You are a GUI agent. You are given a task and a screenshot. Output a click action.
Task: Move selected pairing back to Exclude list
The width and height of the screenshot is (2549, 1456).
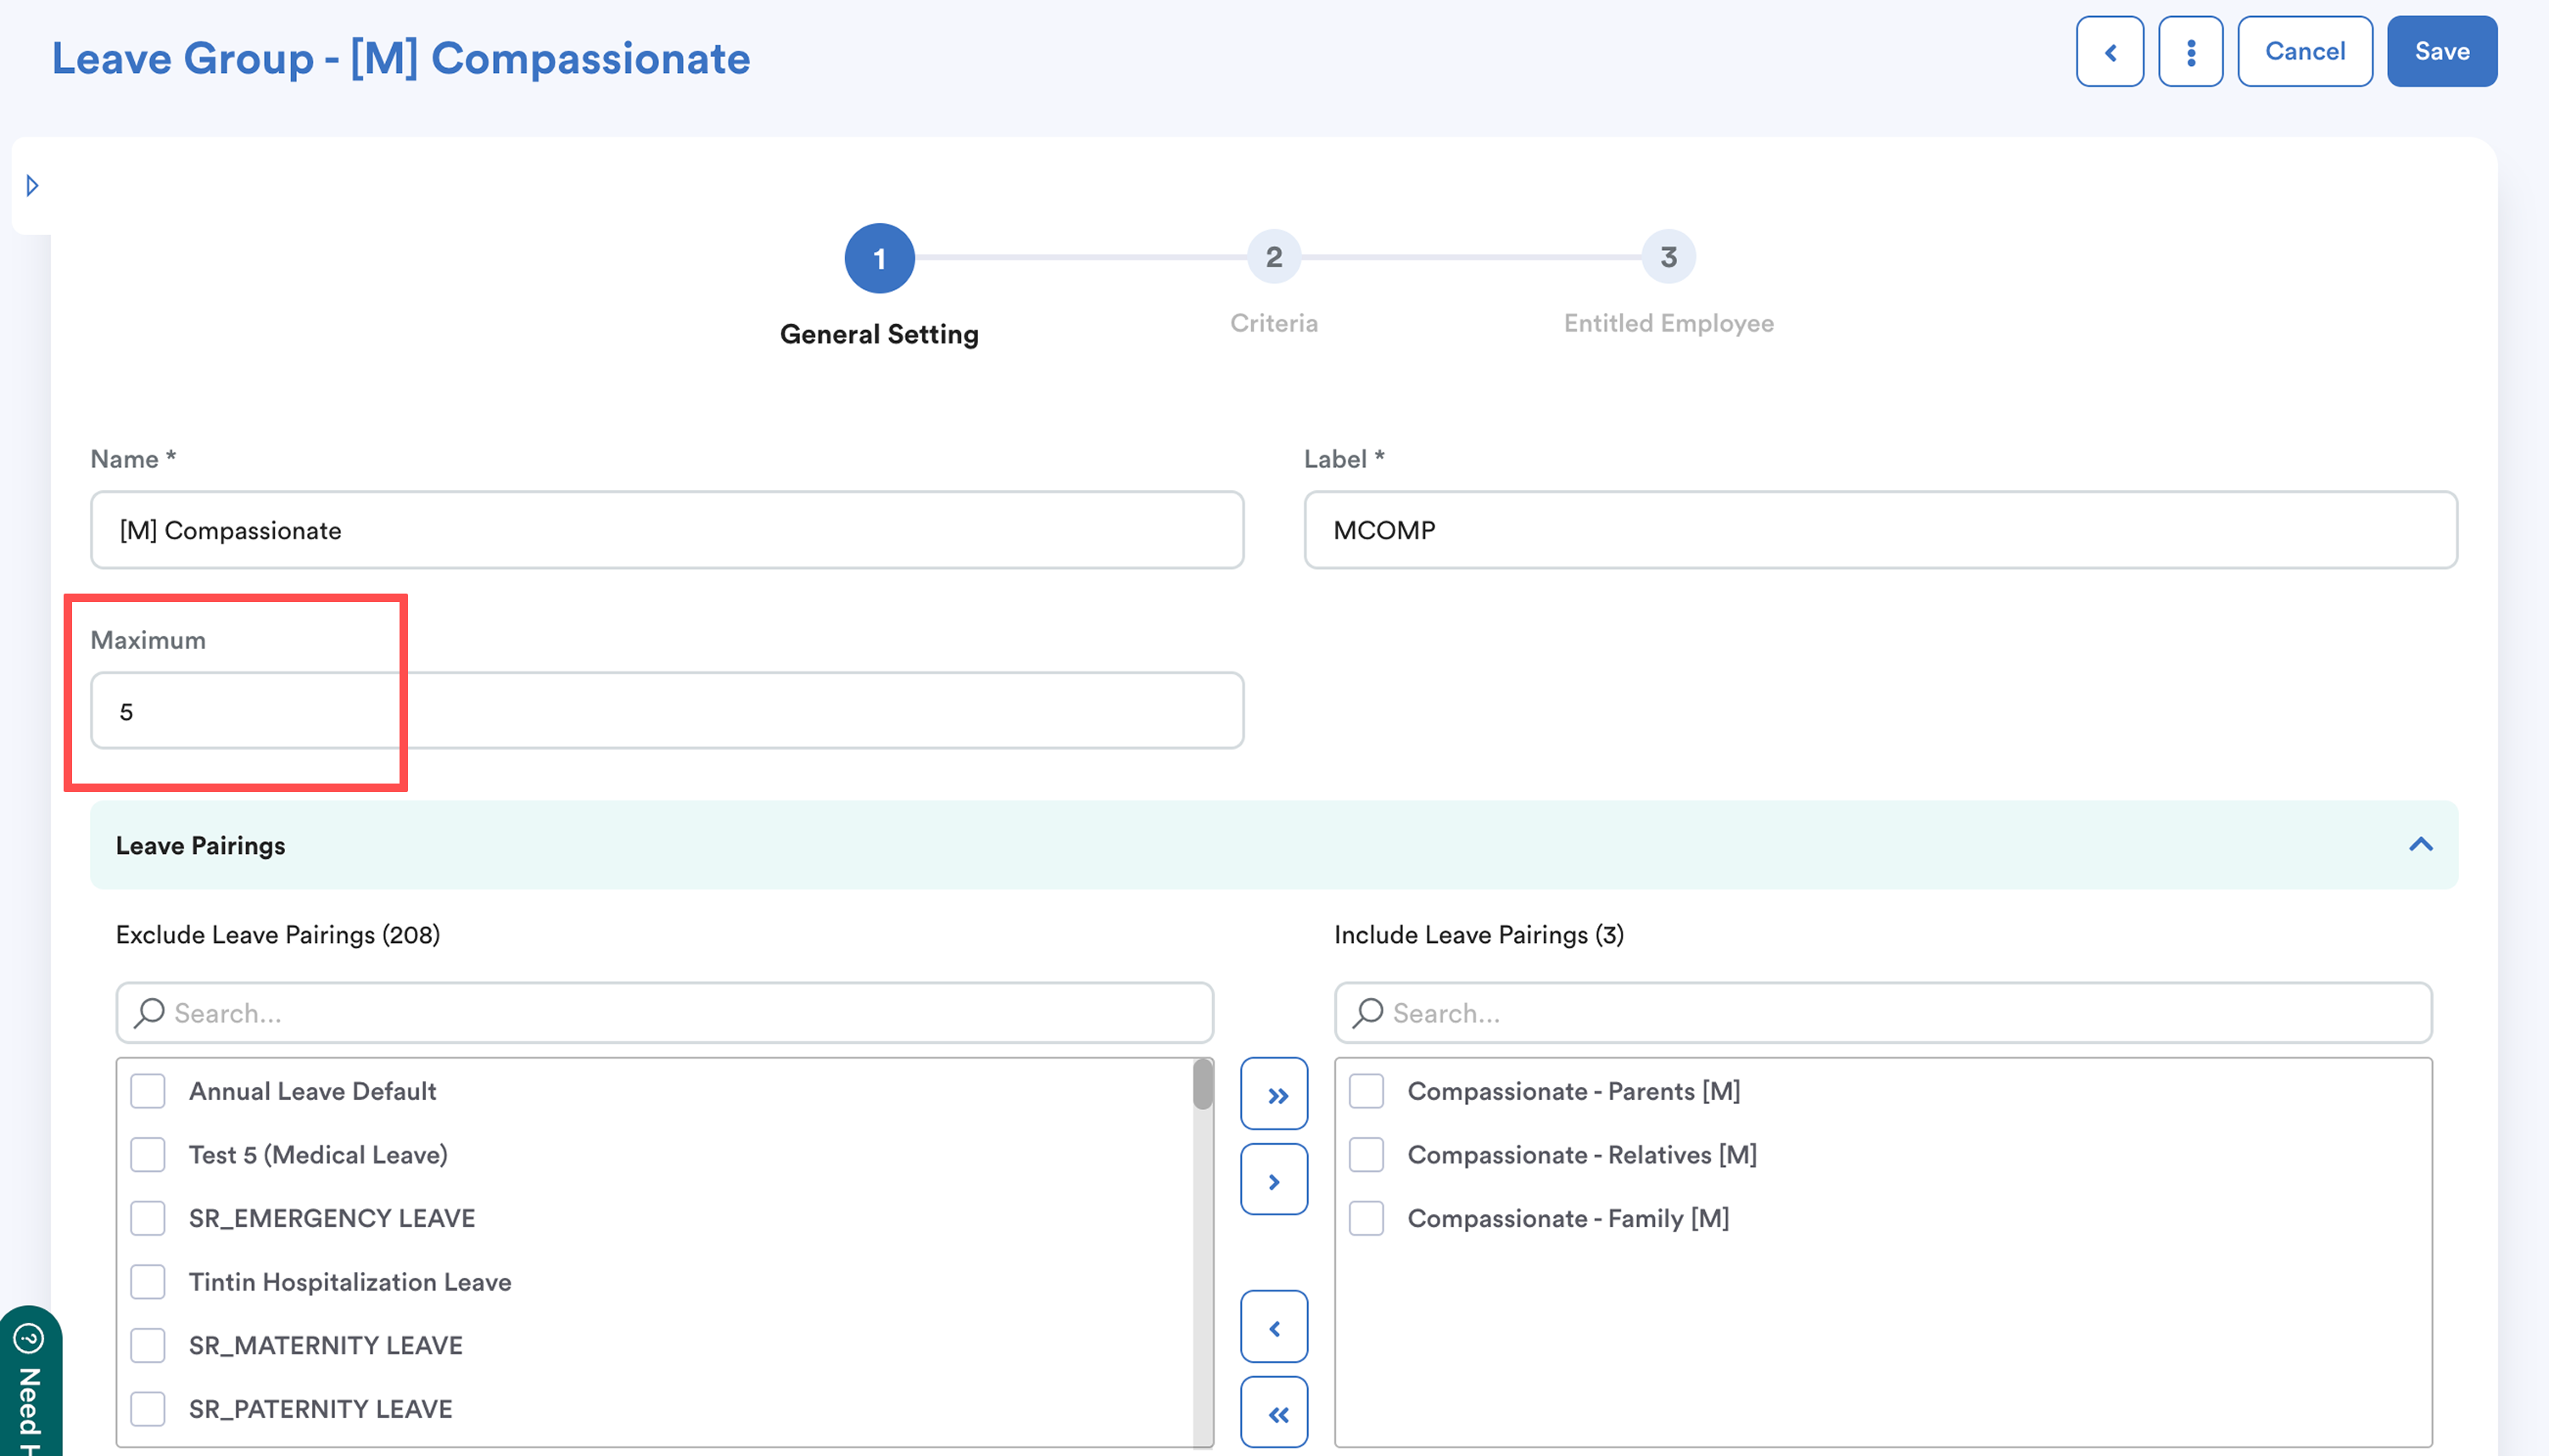pos(1274,1327)
